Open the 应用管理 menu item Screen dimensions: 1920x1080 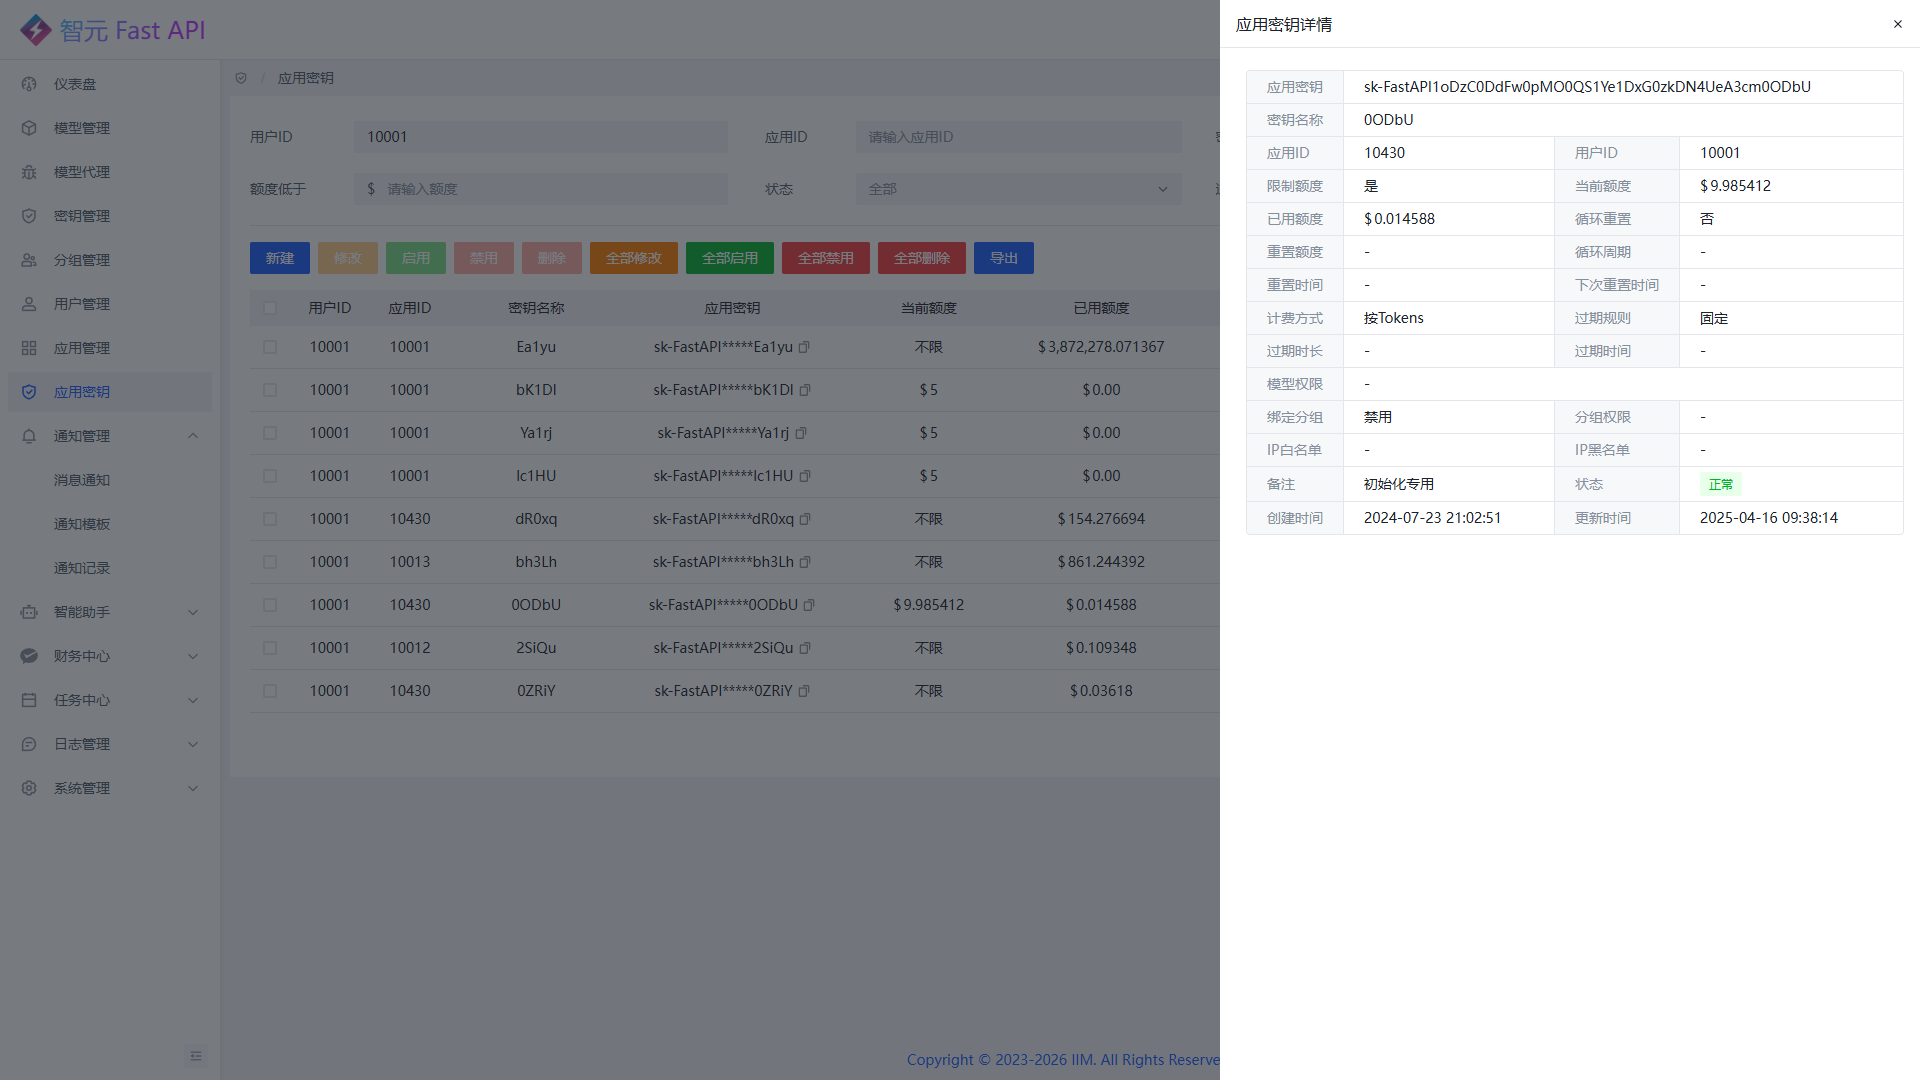82,348
